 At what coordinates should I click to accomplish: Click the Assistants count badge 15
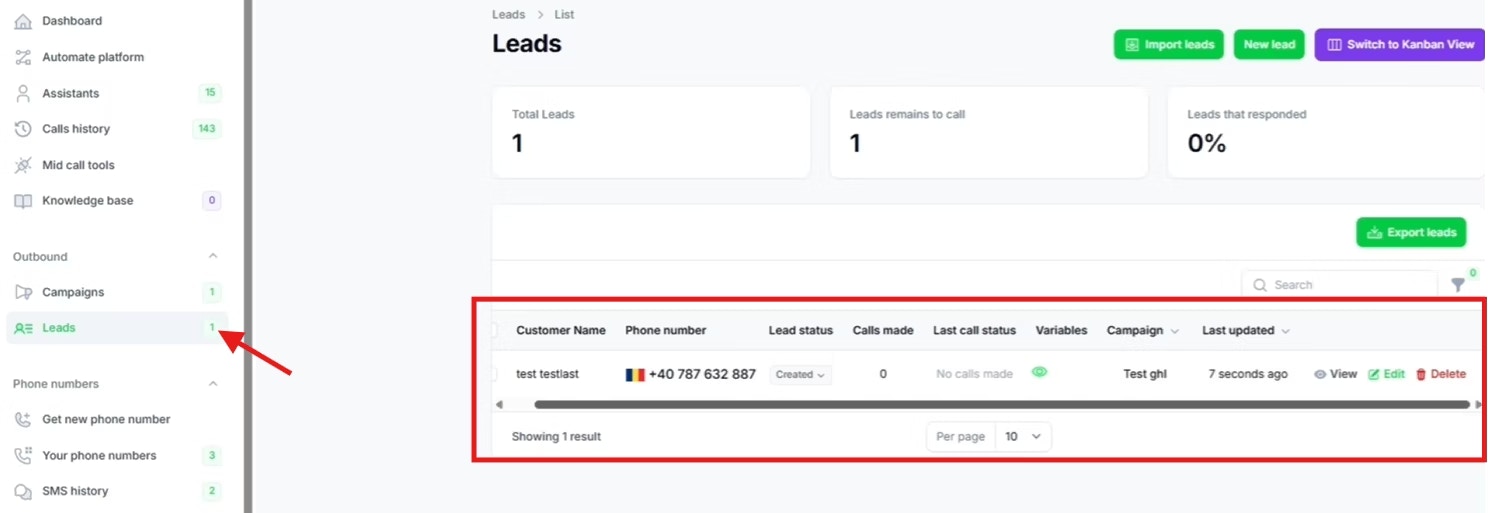click(x=210, y=93)
